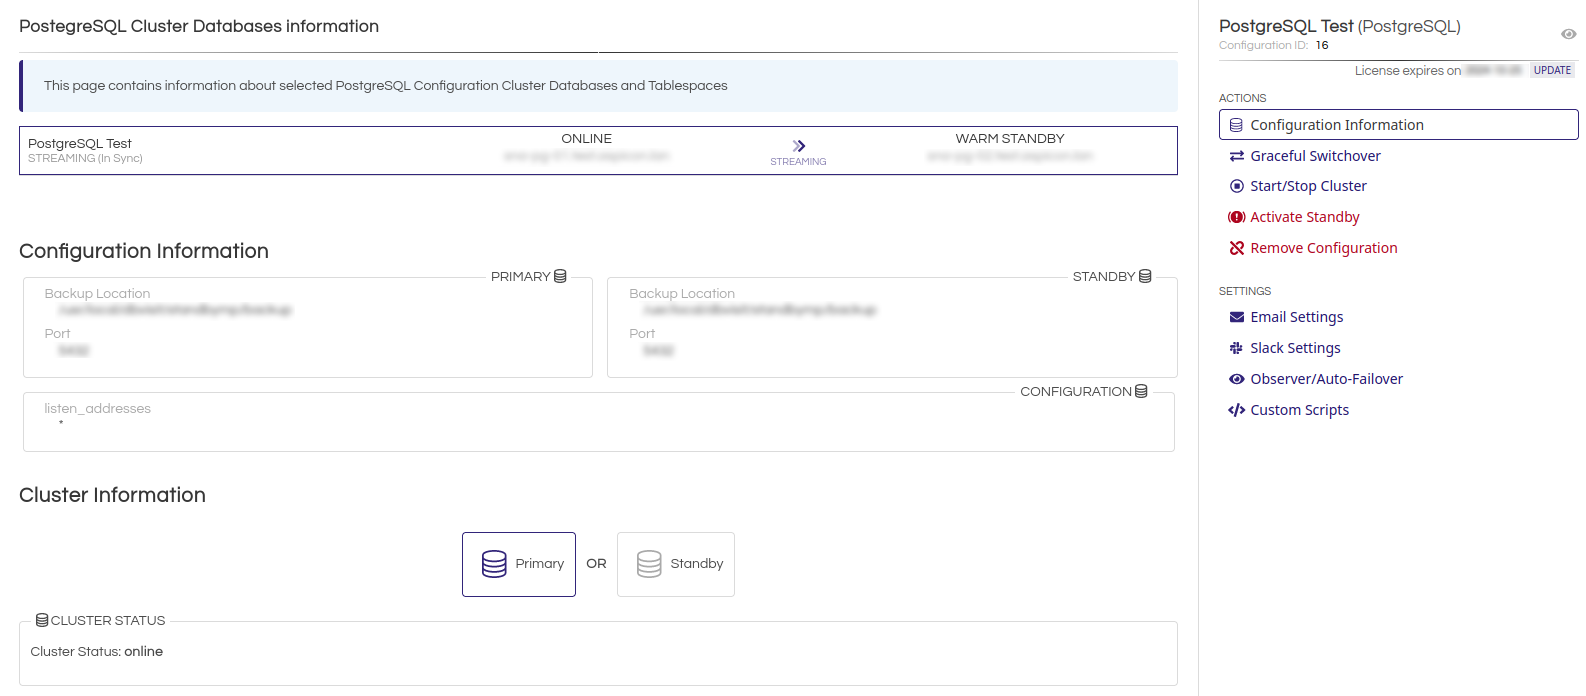Click the eye icon beside PostgreSQL Test title
This screenshot has width=1586, height=696.
pyautogui.click(x=1568, y=34)
